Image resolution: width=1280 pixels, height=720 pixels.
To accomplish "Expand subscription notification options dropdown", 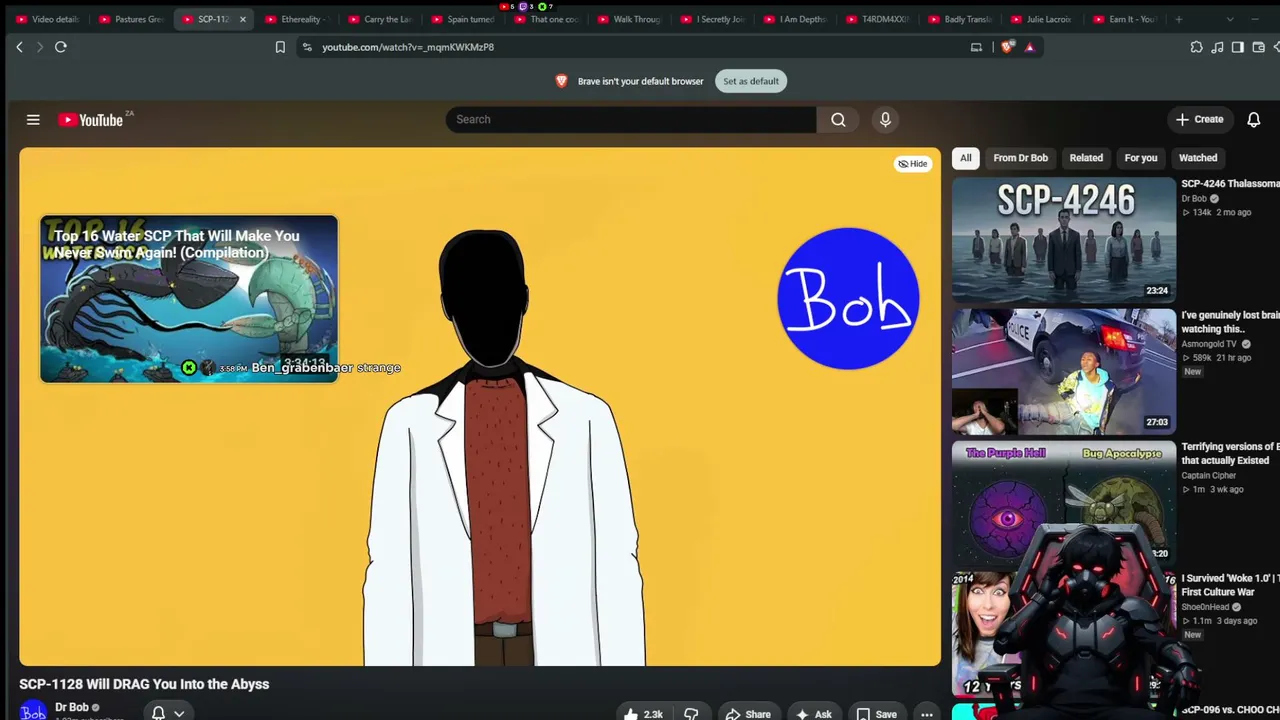I will click(168, 713).
